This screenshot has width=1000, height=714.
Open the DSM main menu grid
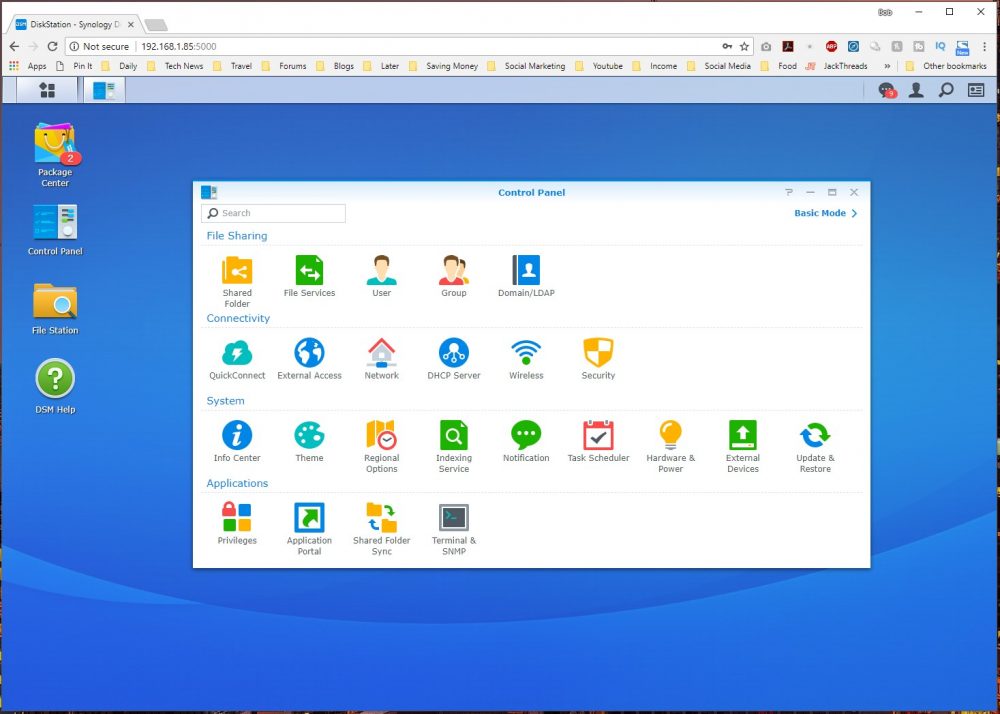coord(47,90)
